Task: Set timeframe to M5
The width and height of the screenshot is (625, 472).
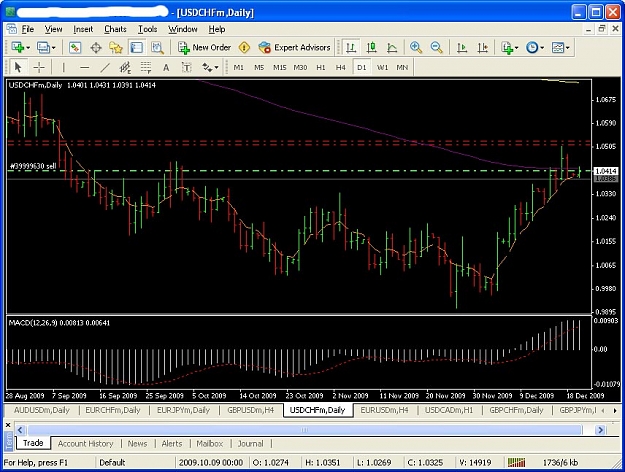Action: tap(259, 67)
